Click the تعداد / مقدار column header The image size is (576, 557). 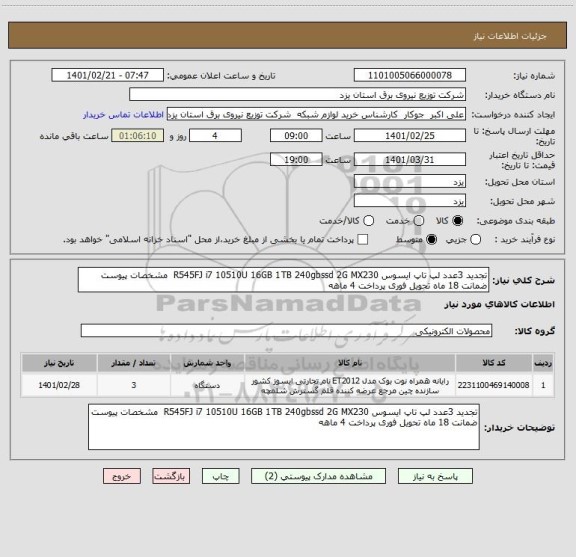[134, 363]
